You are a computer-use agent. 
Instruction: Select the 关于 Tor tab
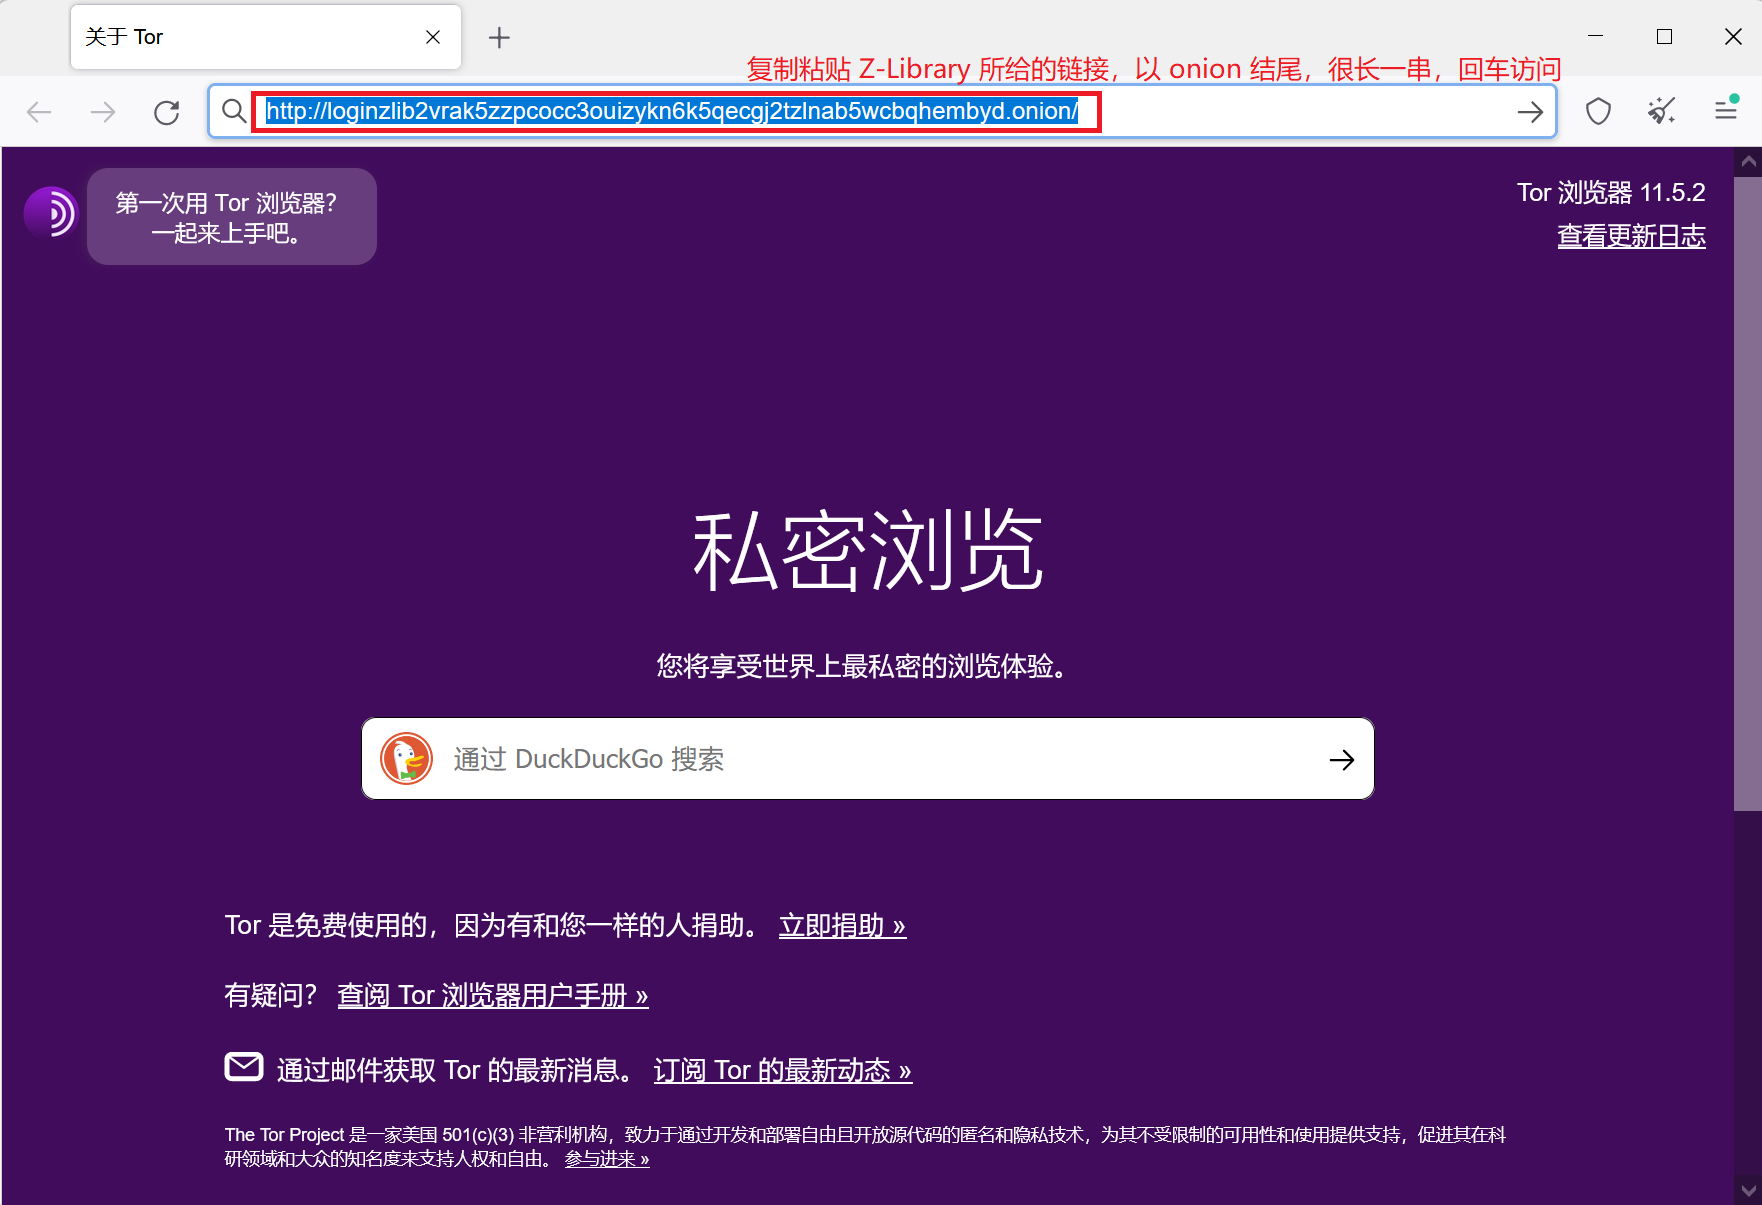click(240, 38)
